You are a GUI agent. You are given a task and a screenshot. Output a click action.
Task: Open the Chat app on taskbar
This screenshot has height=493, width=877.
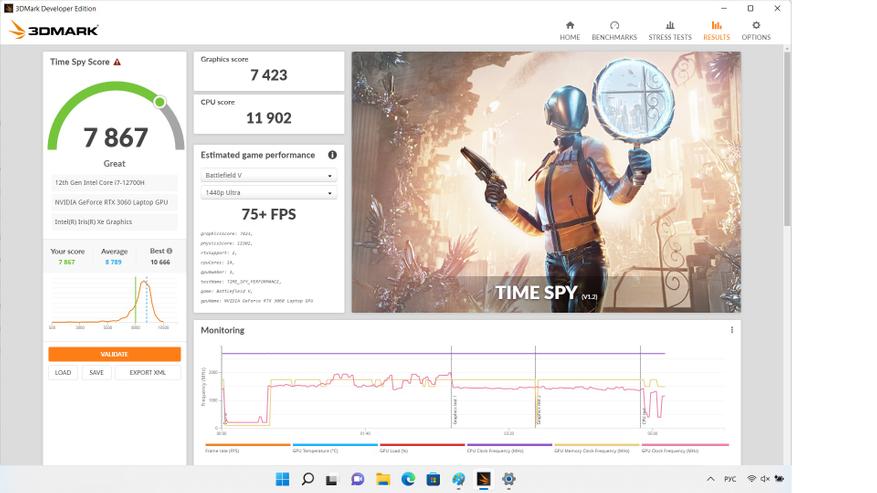point(357,479)
